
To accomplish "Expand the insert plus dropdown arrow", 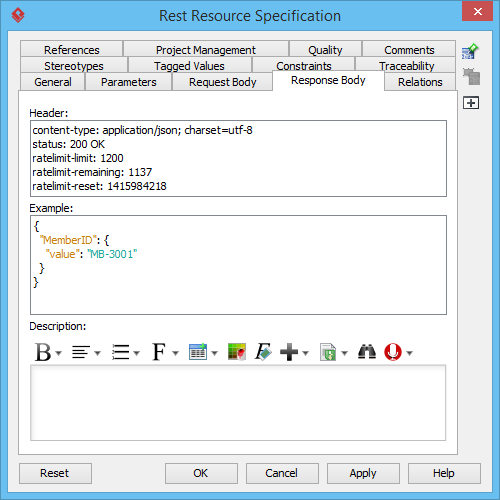I will tap(306, 353).
